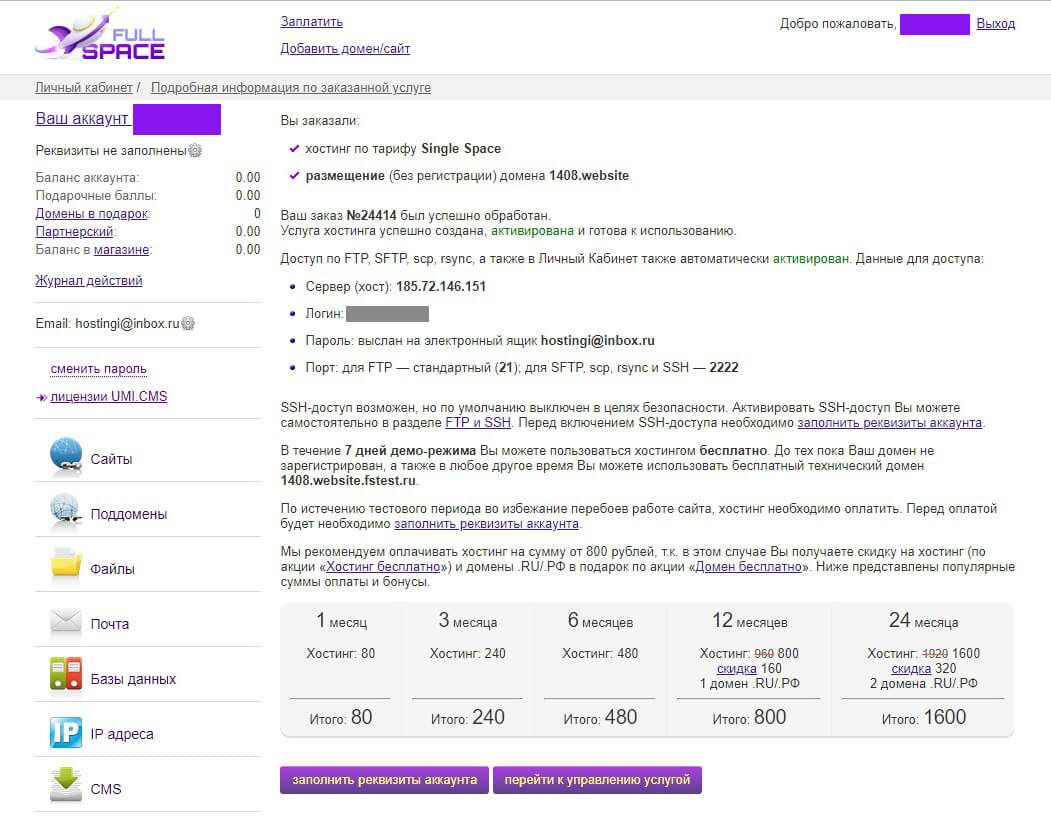This screenshot has width=1051, height=818.
Task: Click 'Итого: 480' total
Action: coord(600,717)
